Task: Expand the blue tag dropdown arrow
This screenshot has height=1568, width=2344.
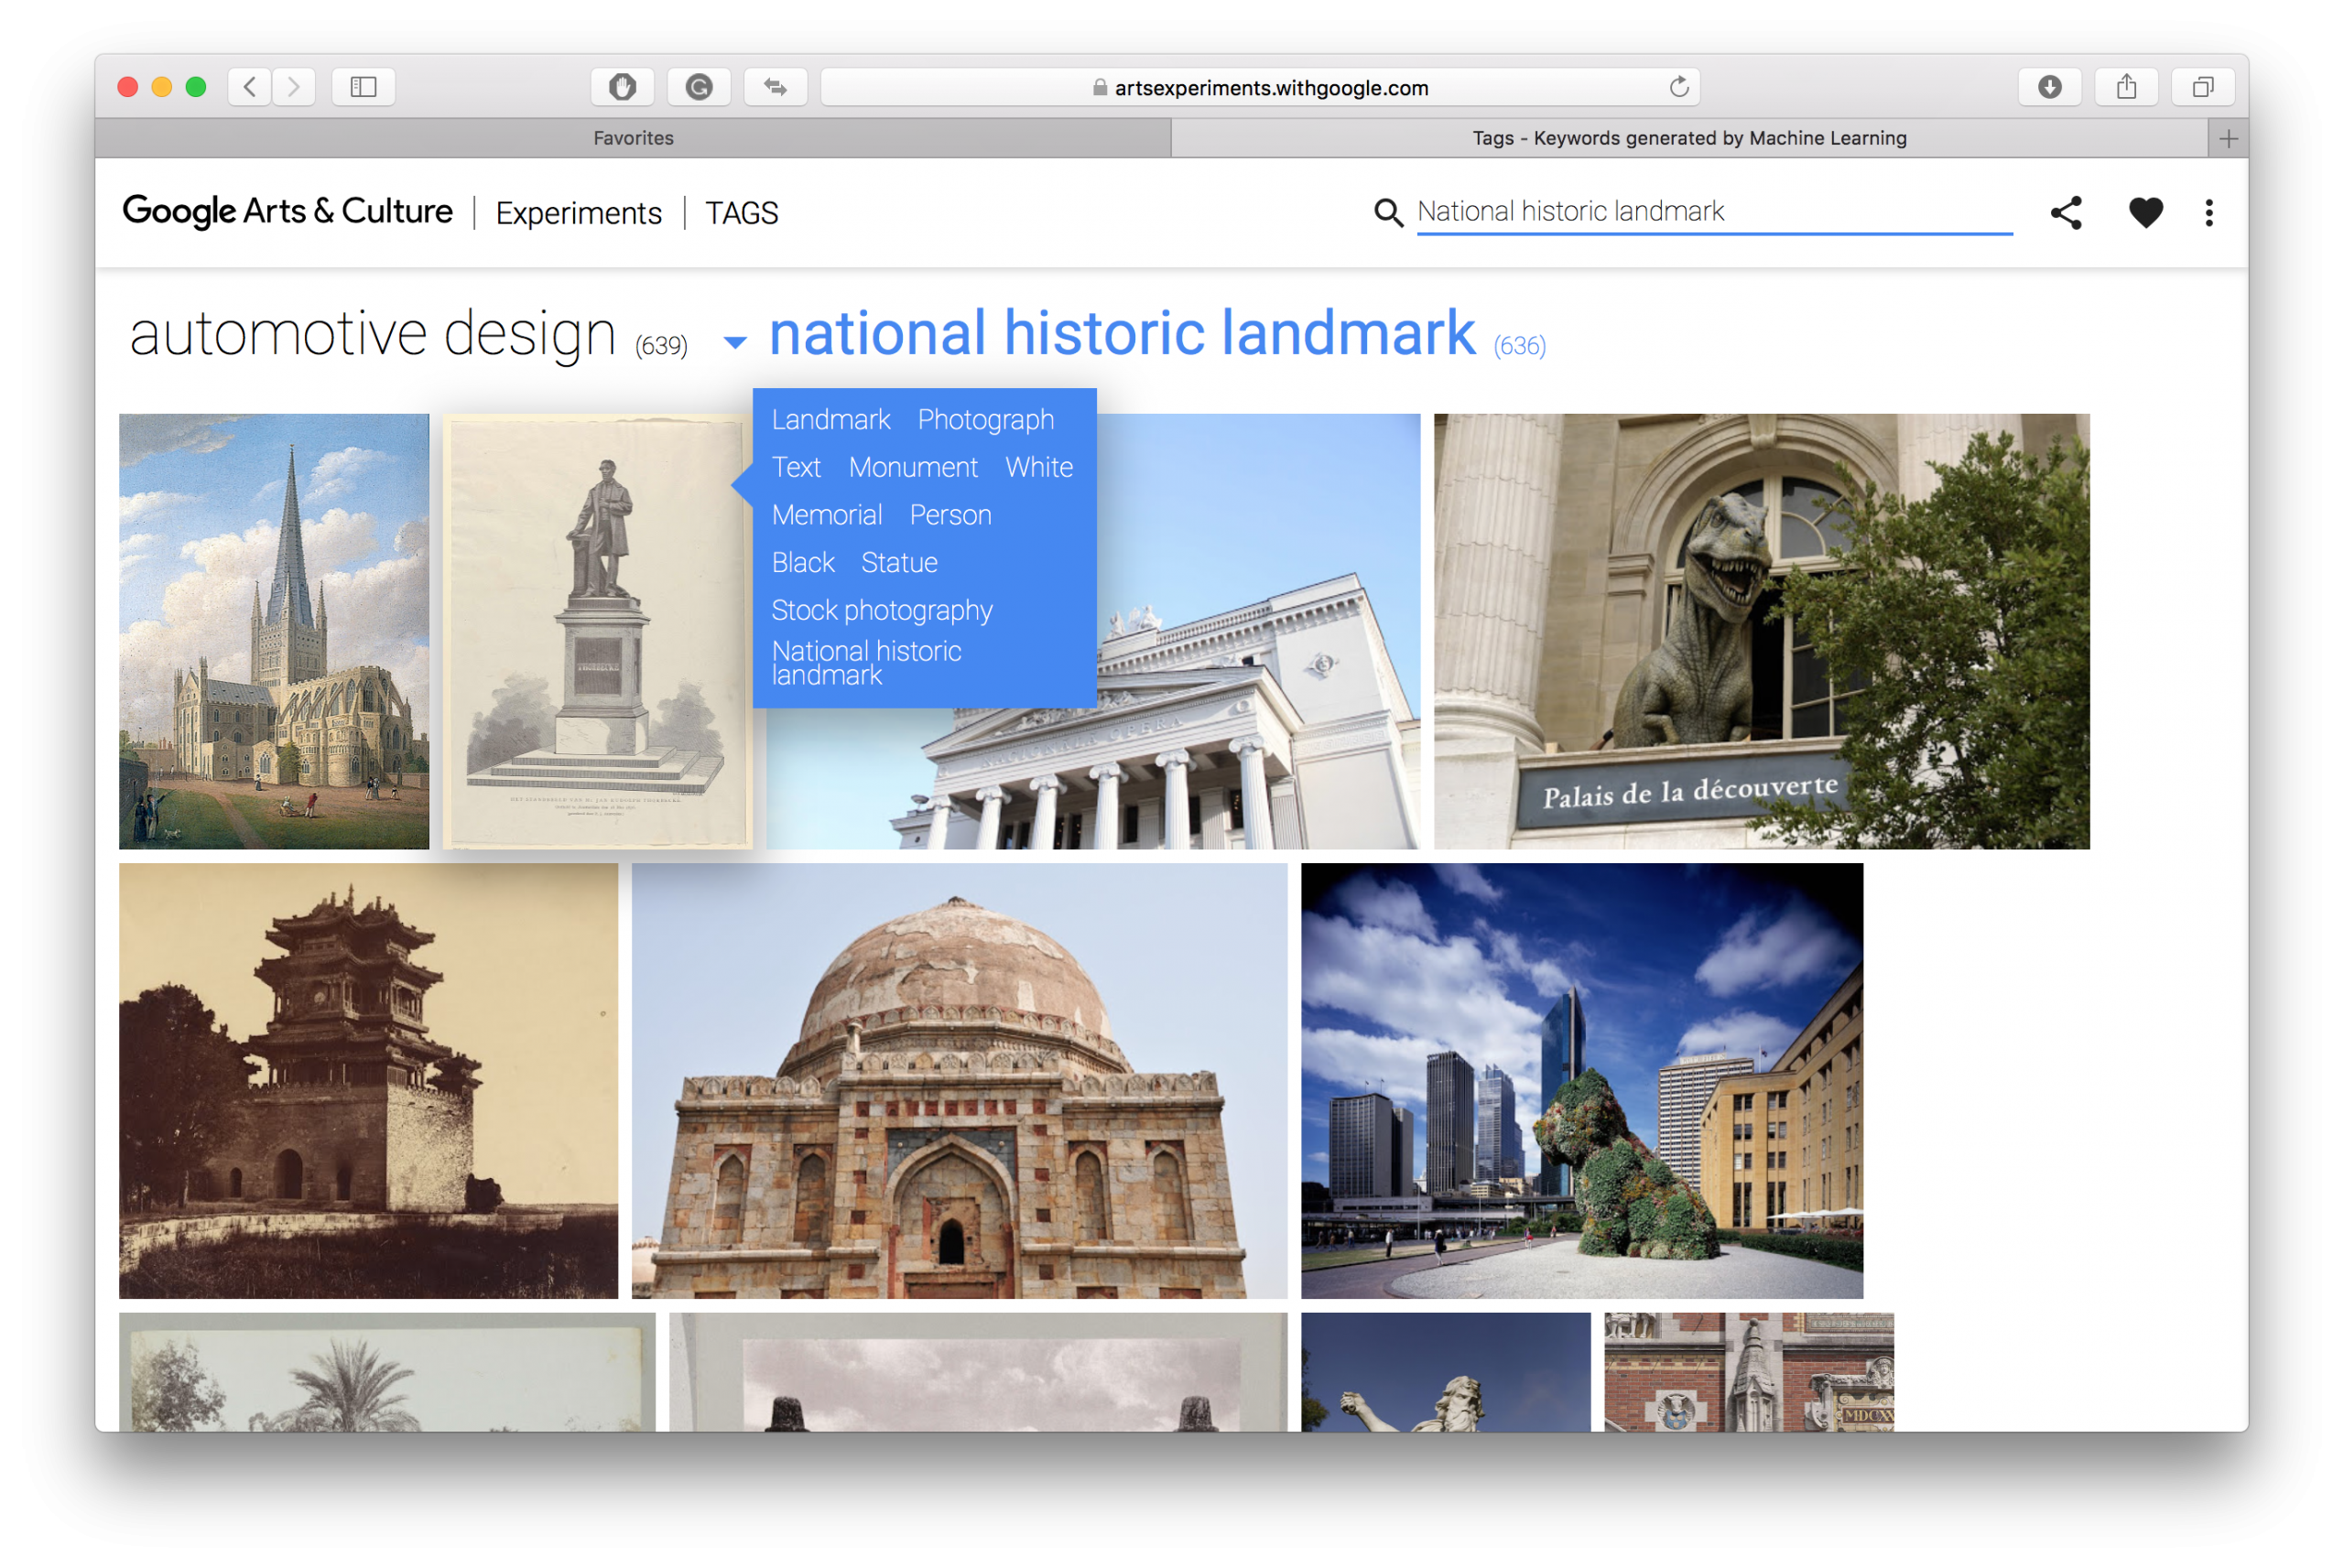Action: click(735, 343)
